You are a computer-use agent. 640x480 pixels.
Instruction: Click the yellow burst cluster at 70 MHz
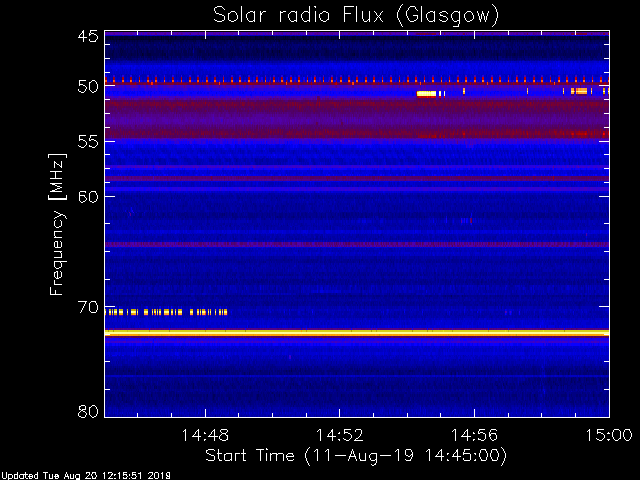(x=166, y=312)
